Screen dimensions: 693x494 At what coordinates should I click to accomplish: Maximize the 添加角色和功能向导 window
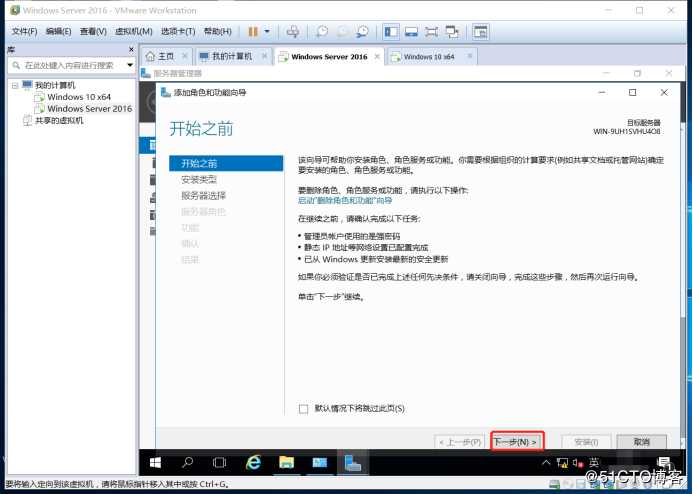[632, 92]
